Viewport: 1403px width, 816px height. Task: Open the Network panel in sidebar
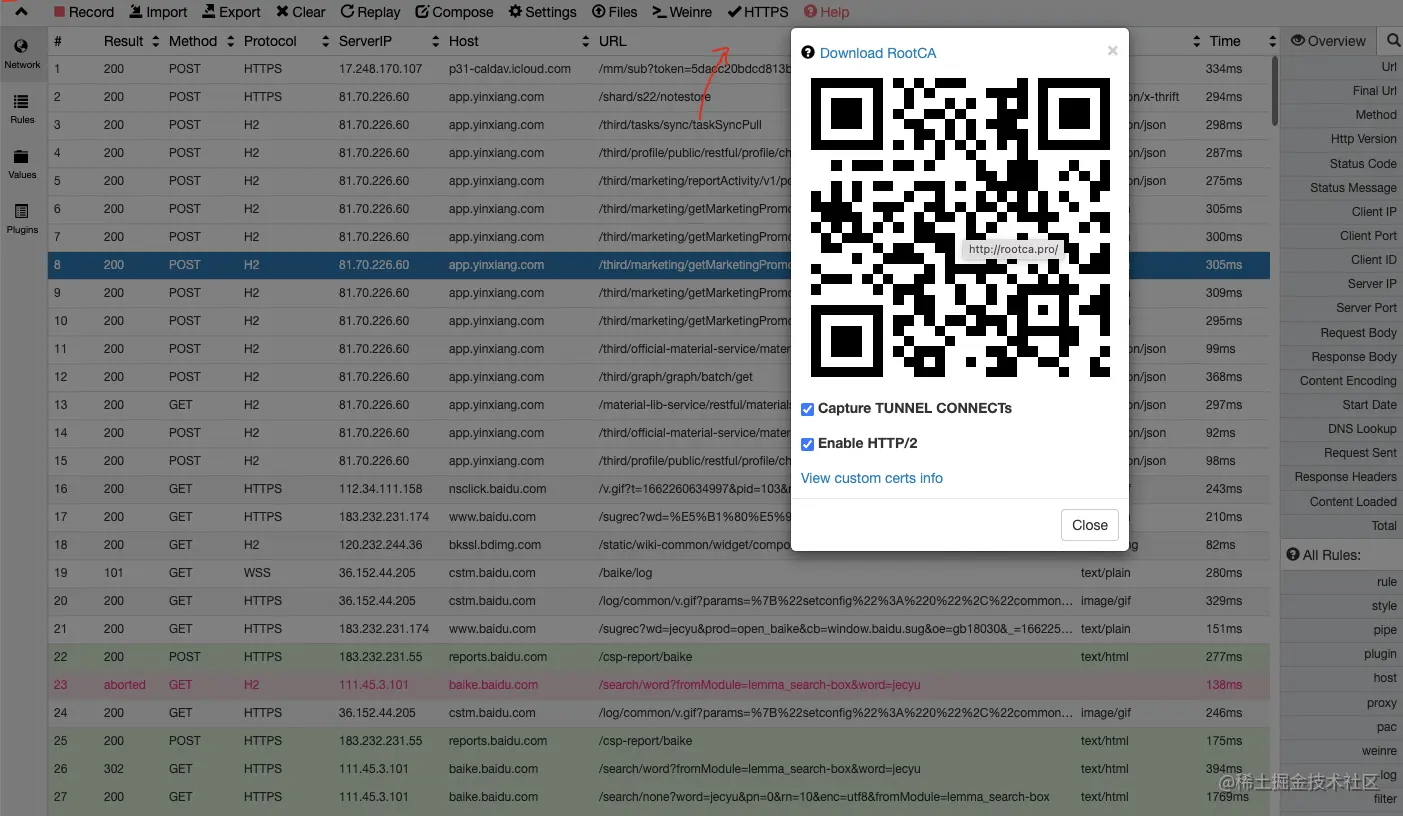pyautogui.click(x=22, y=54)
